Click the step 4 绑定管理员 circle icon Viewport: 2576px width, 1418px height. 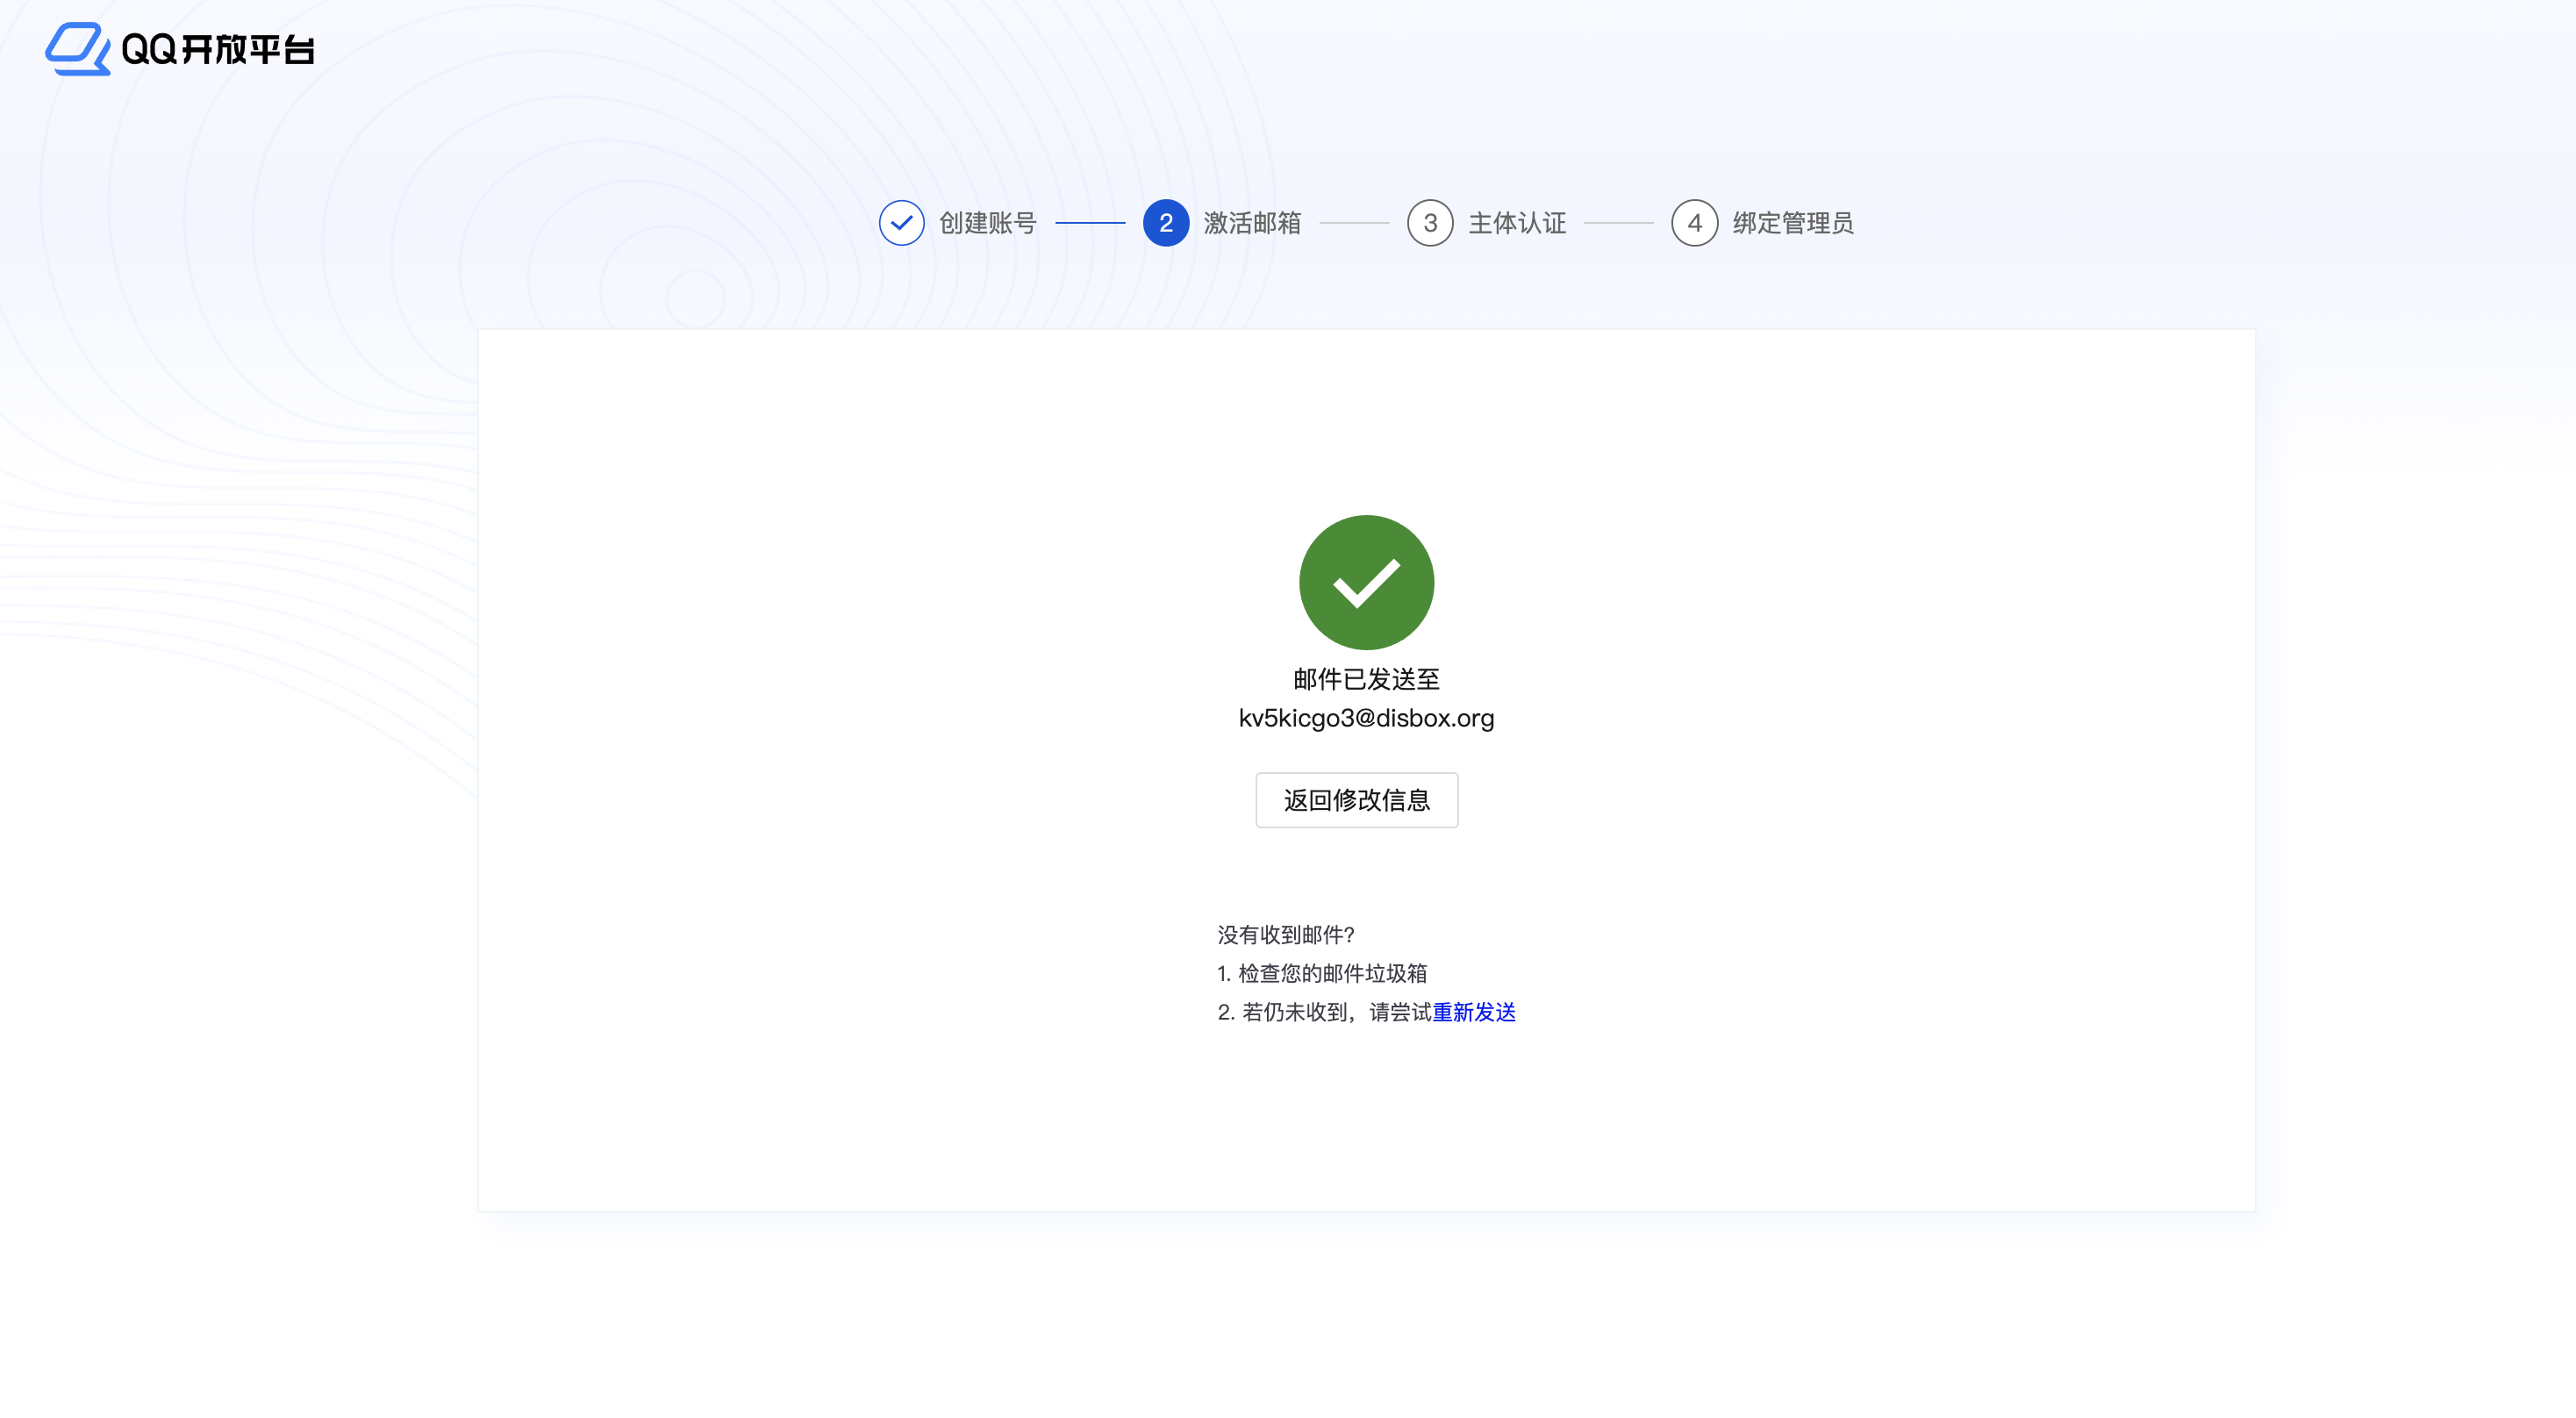click(x=1693, y=223)
